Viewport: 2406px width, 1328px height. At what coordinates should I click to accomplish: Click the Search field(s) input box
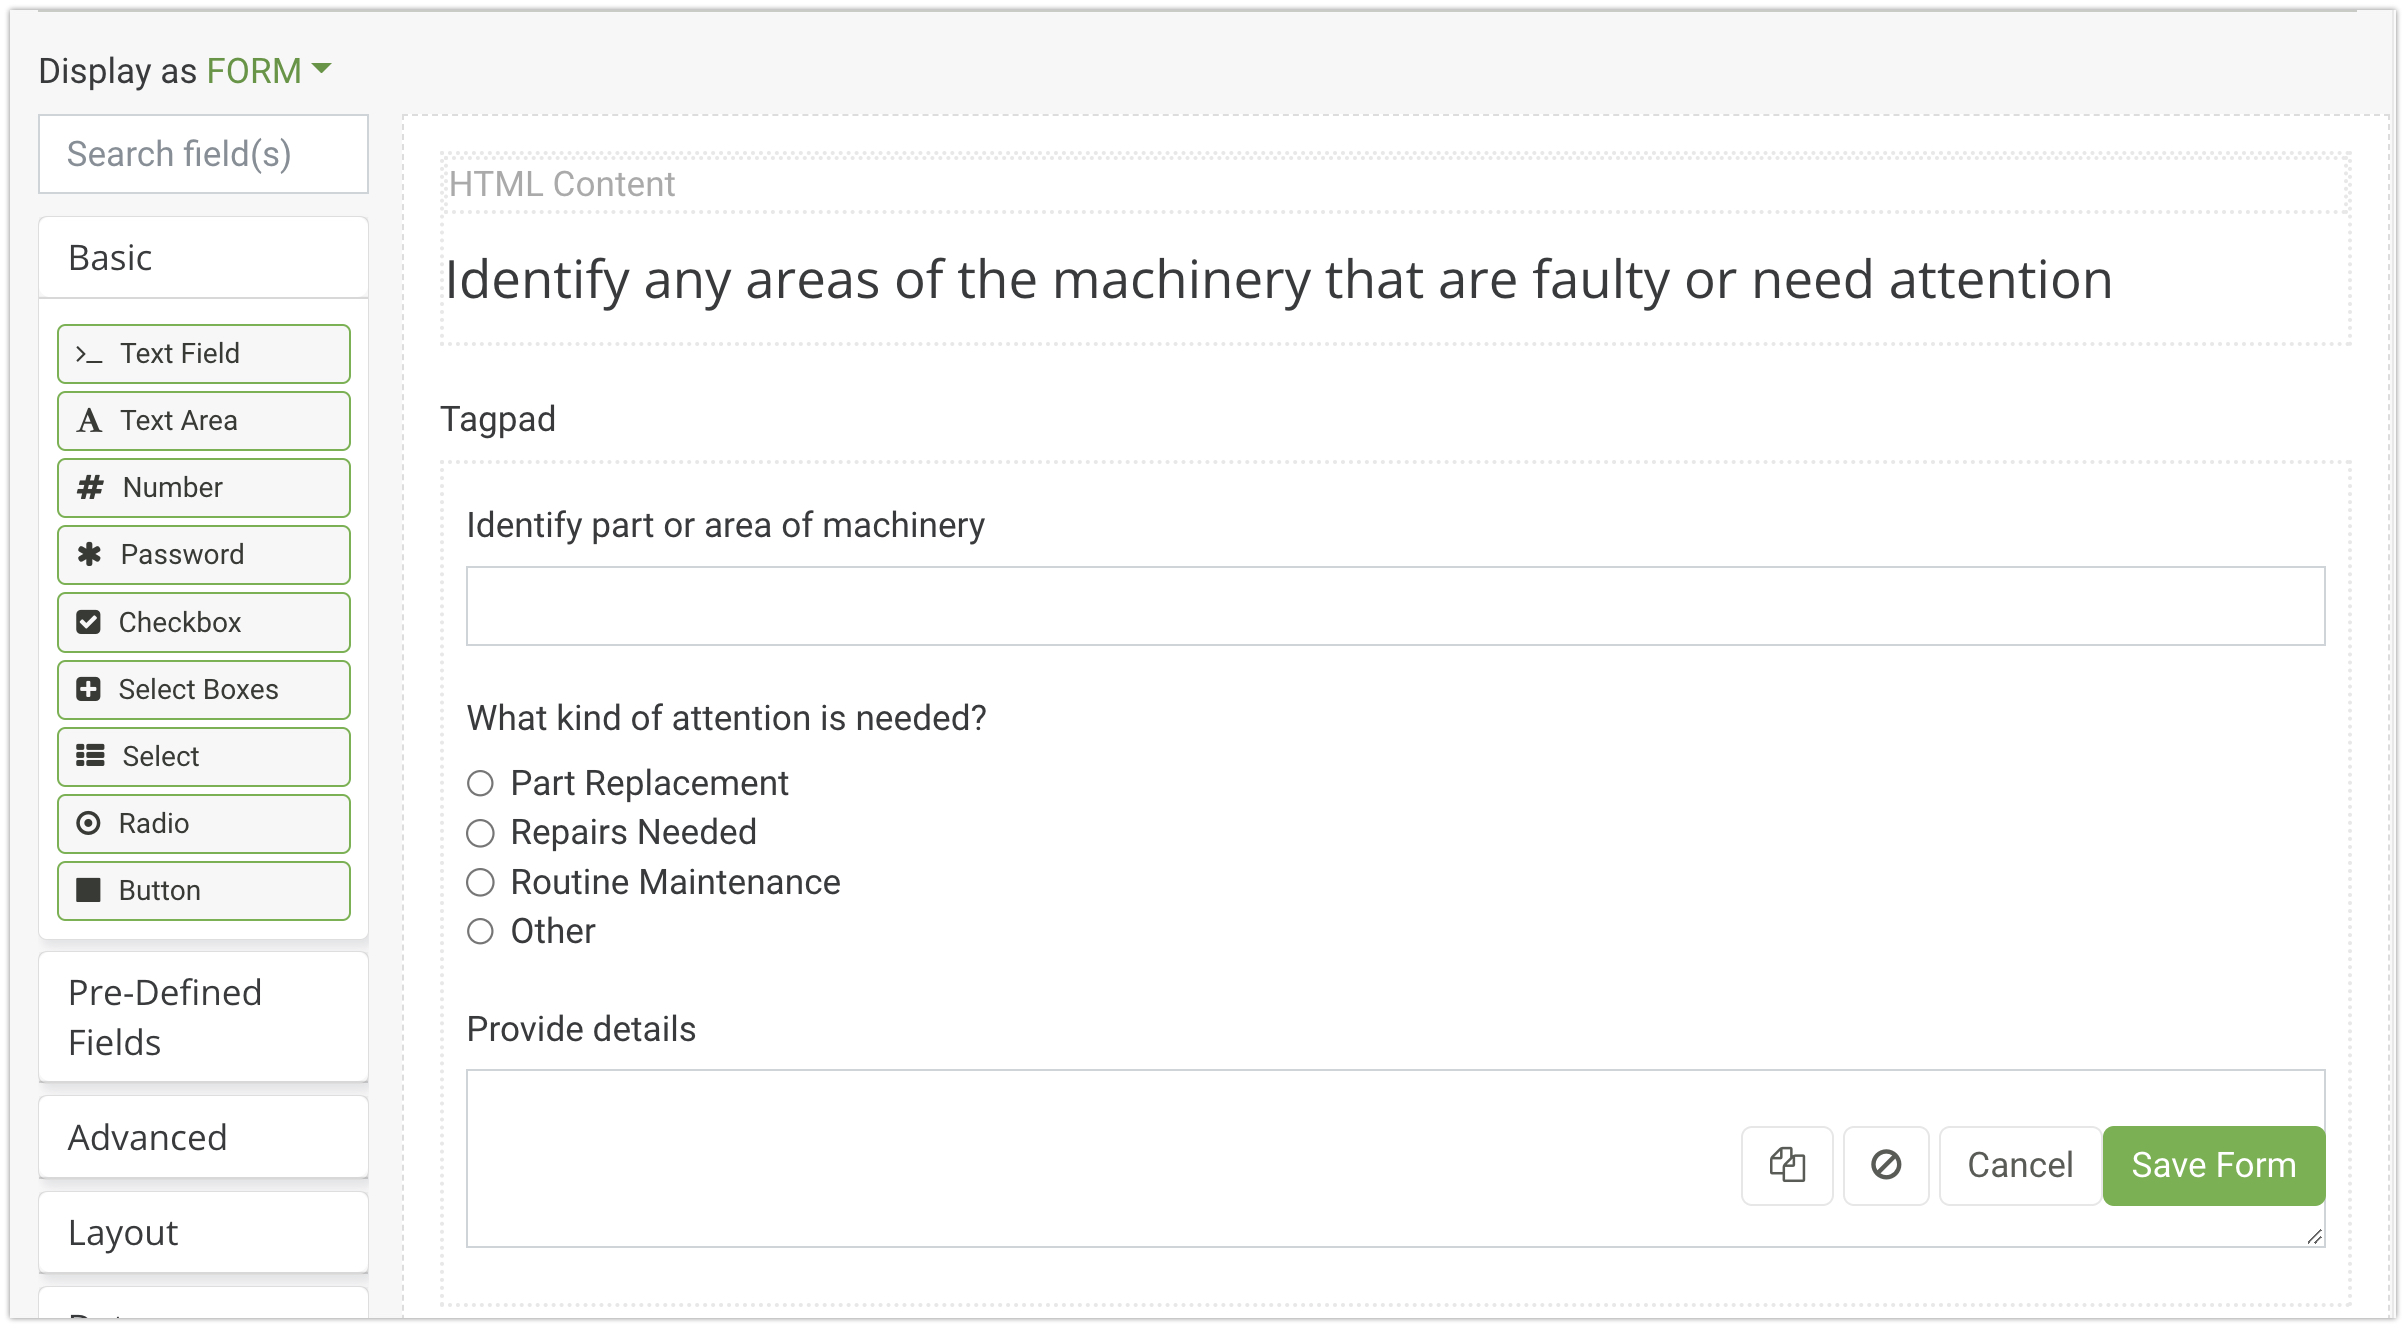point(204,154)
